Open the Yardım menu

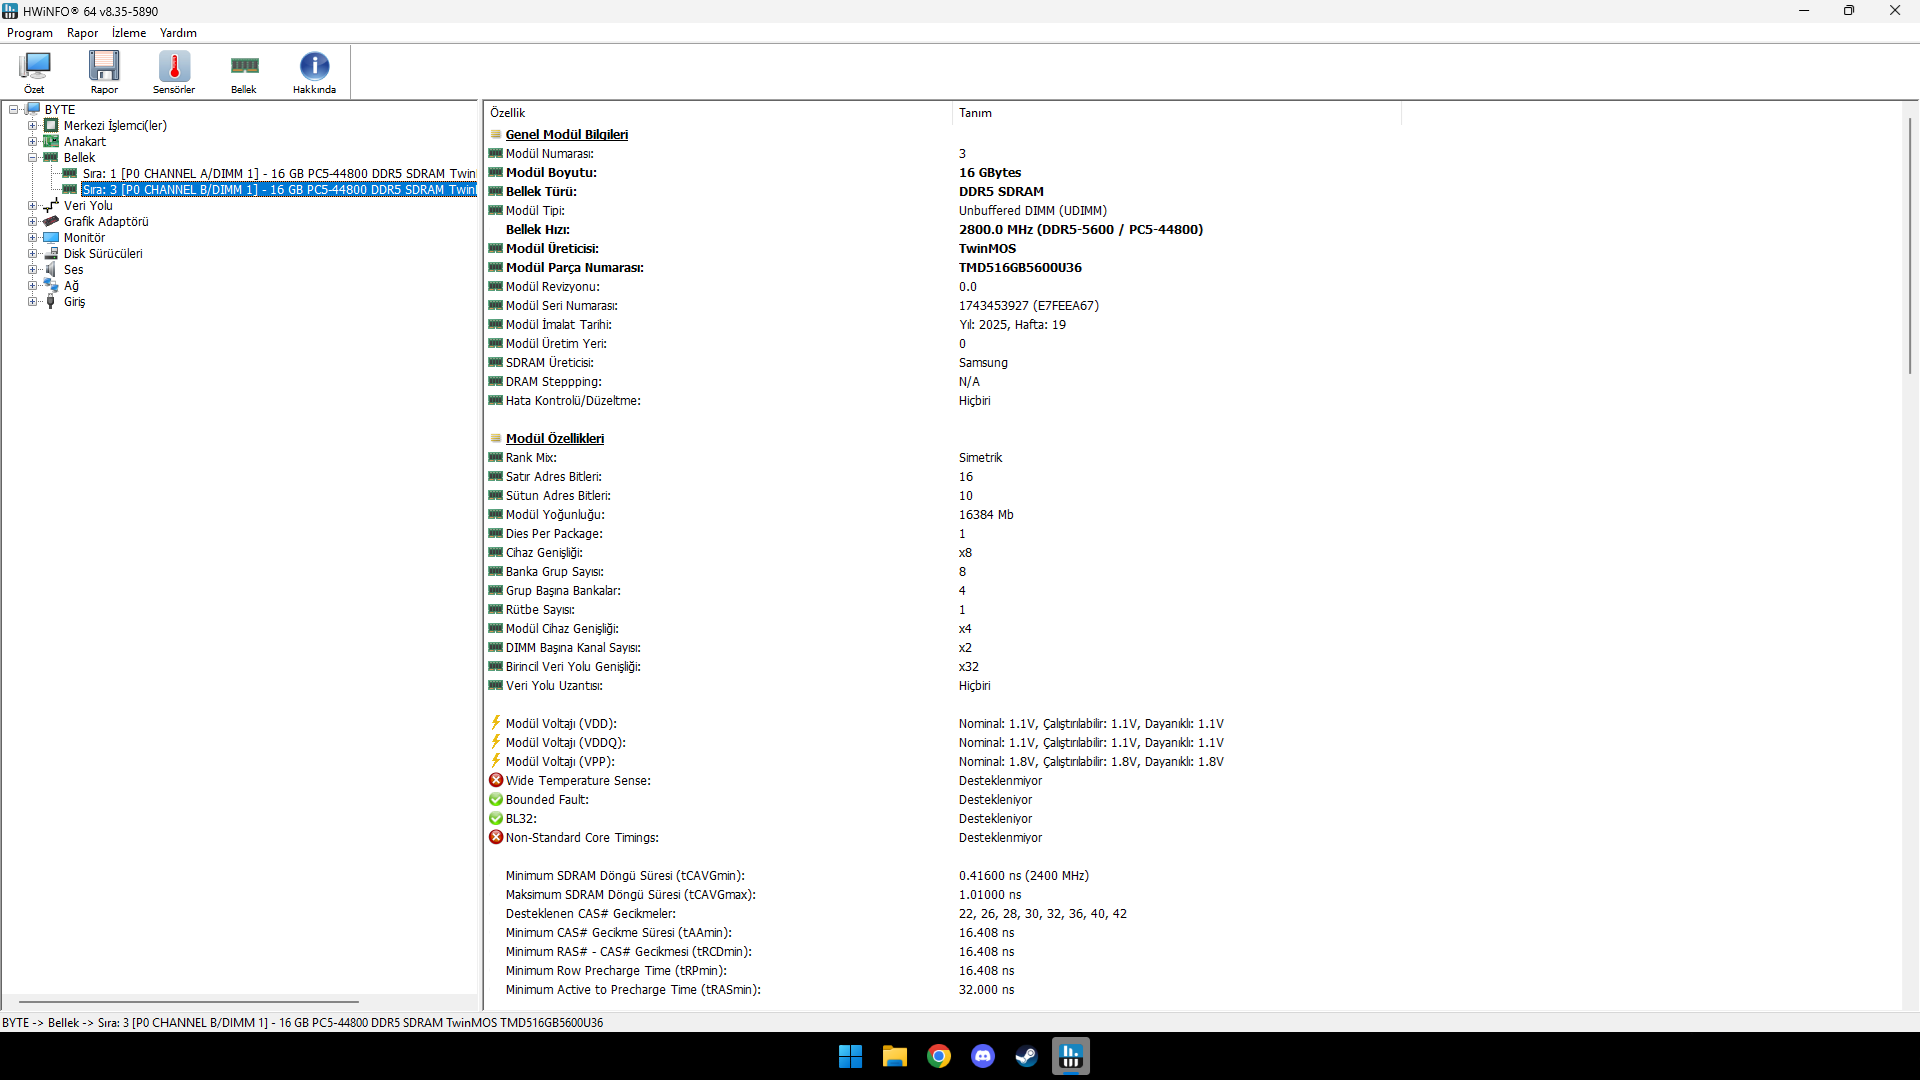(x=178, y=33)
